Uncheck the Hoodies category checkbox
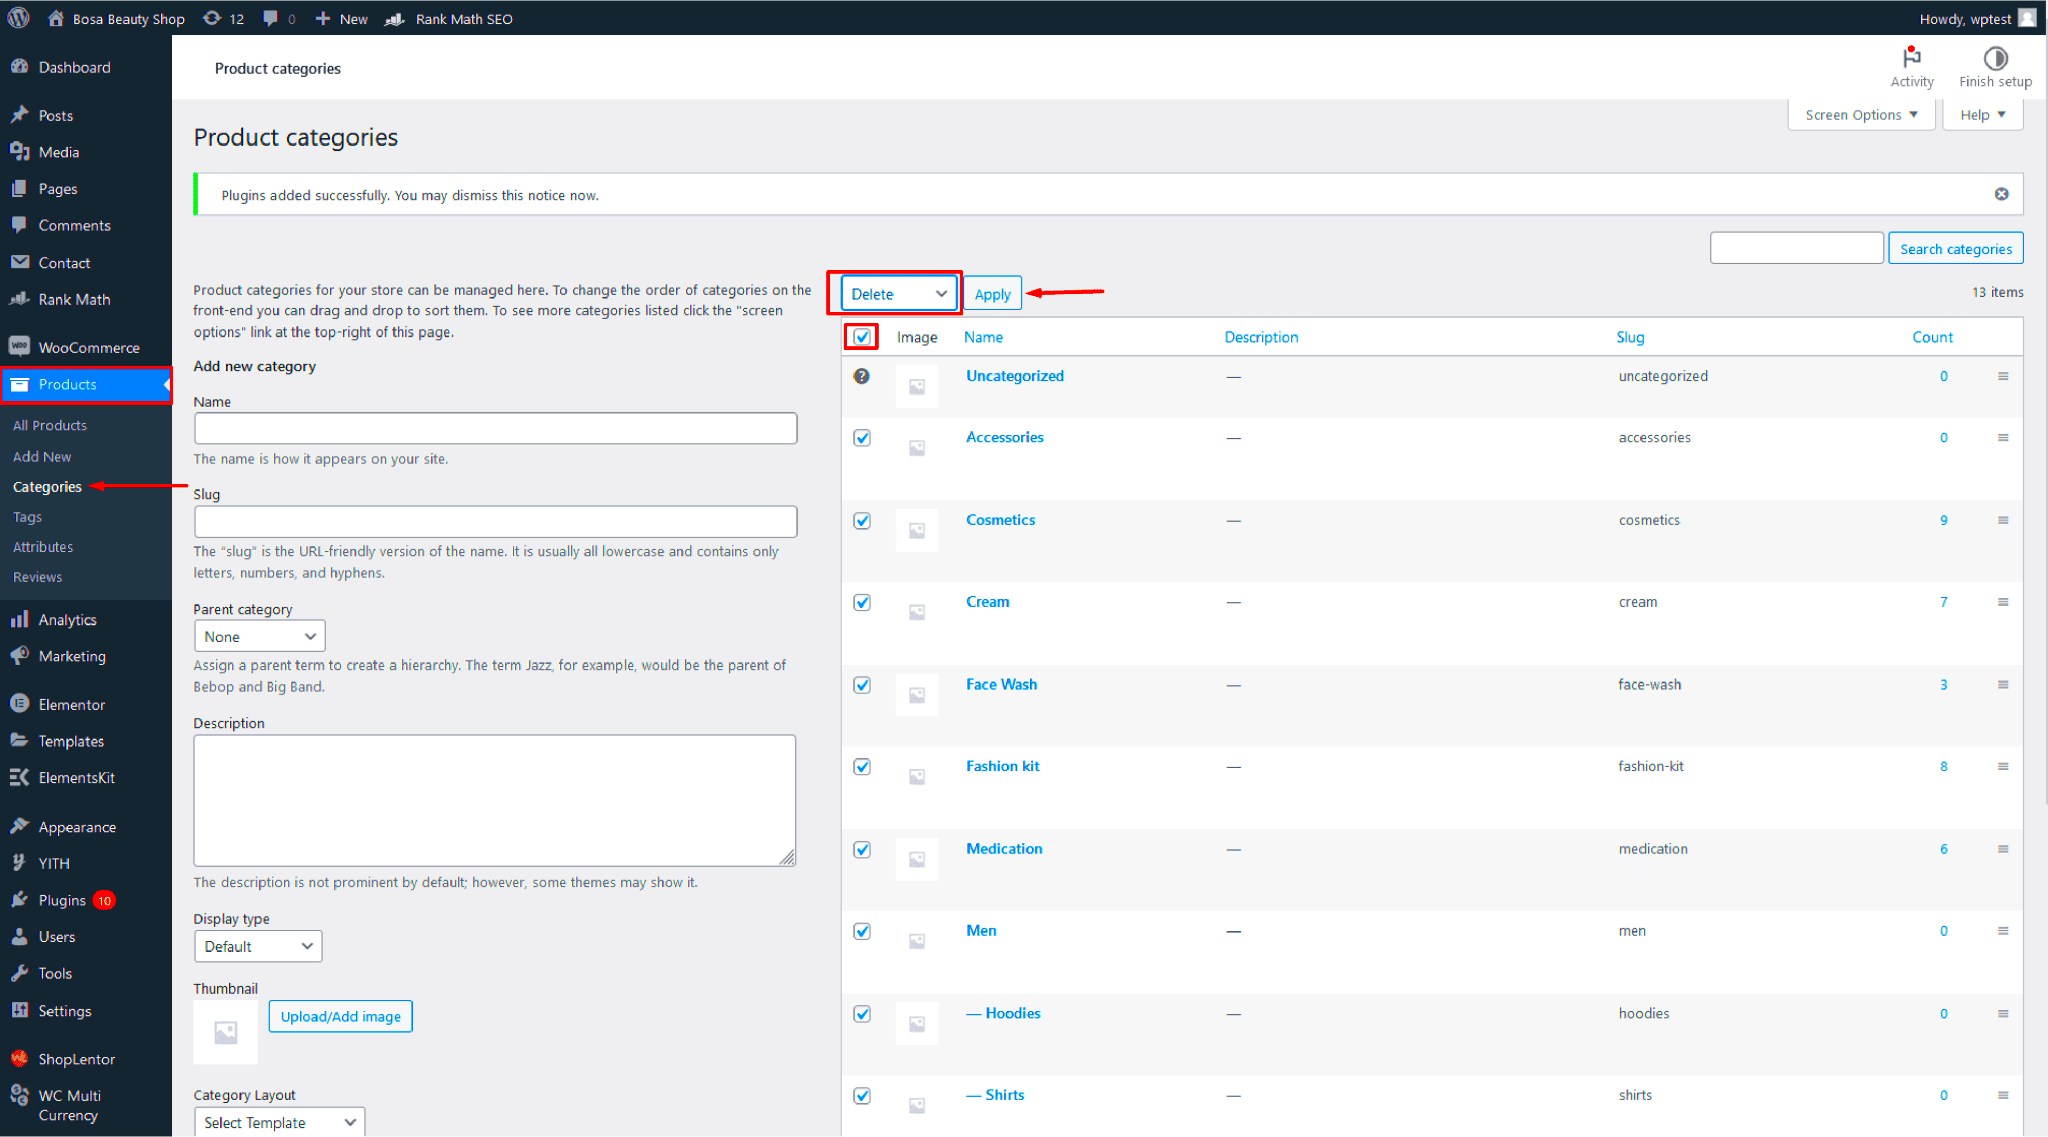This screenshot has width=2048, height=1137. pos(861,1014)
